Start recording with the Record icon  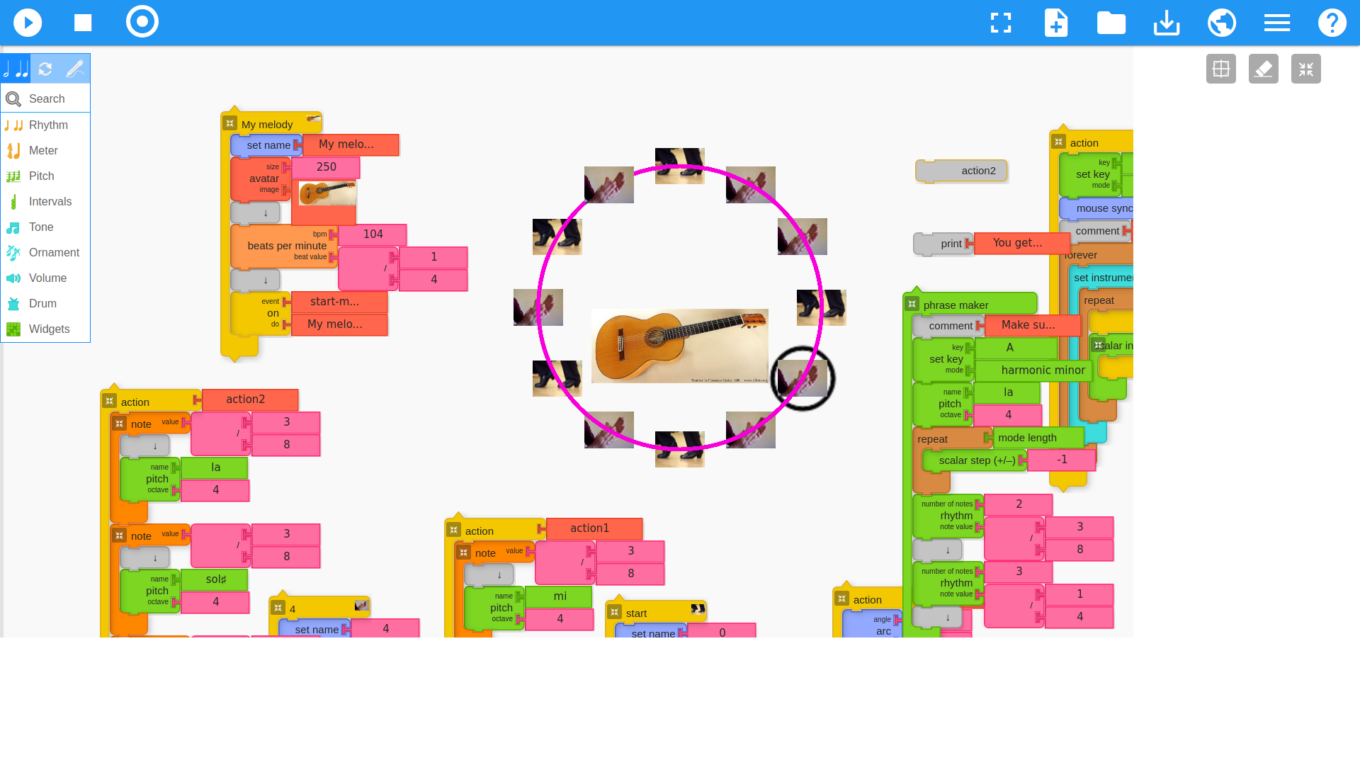[142, 22]
